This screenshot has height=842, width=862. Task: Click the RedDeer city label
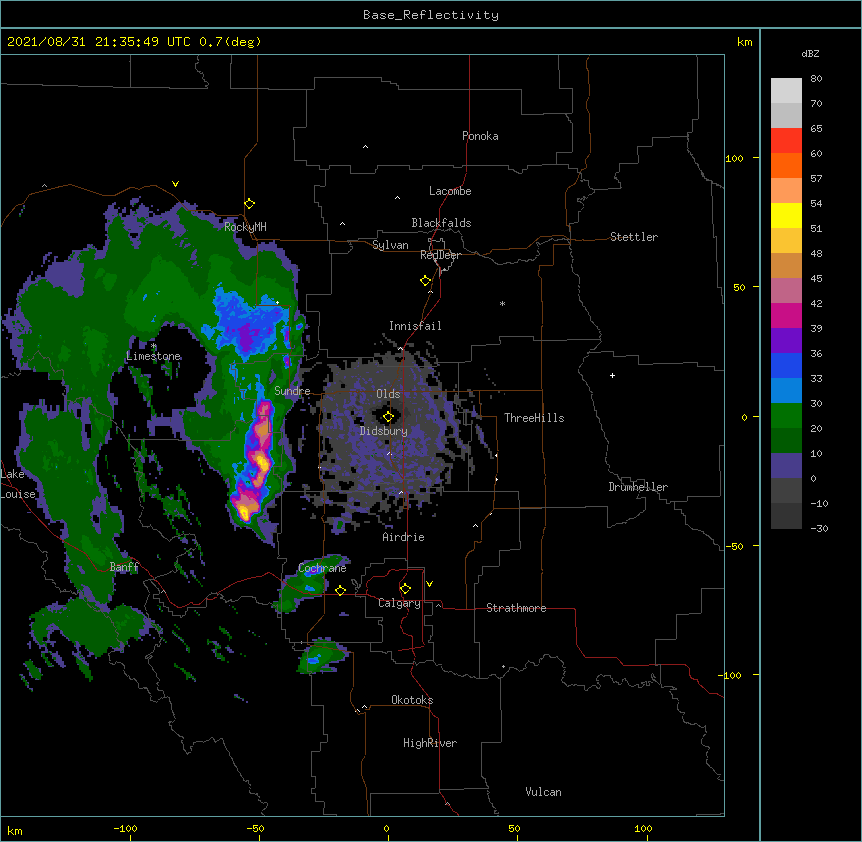click(440, 255)
